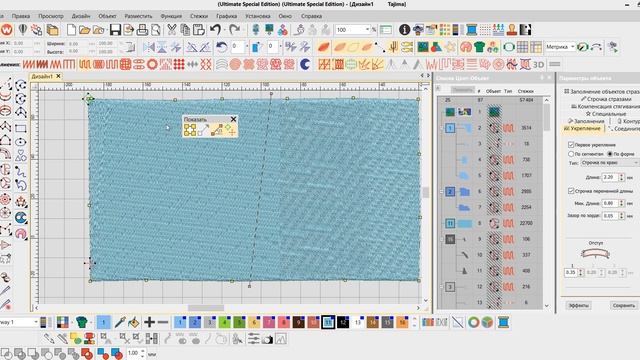Screen dimensions: 640x360
Task: Switch to the Укрепление tab
Action: click(582, 128)
